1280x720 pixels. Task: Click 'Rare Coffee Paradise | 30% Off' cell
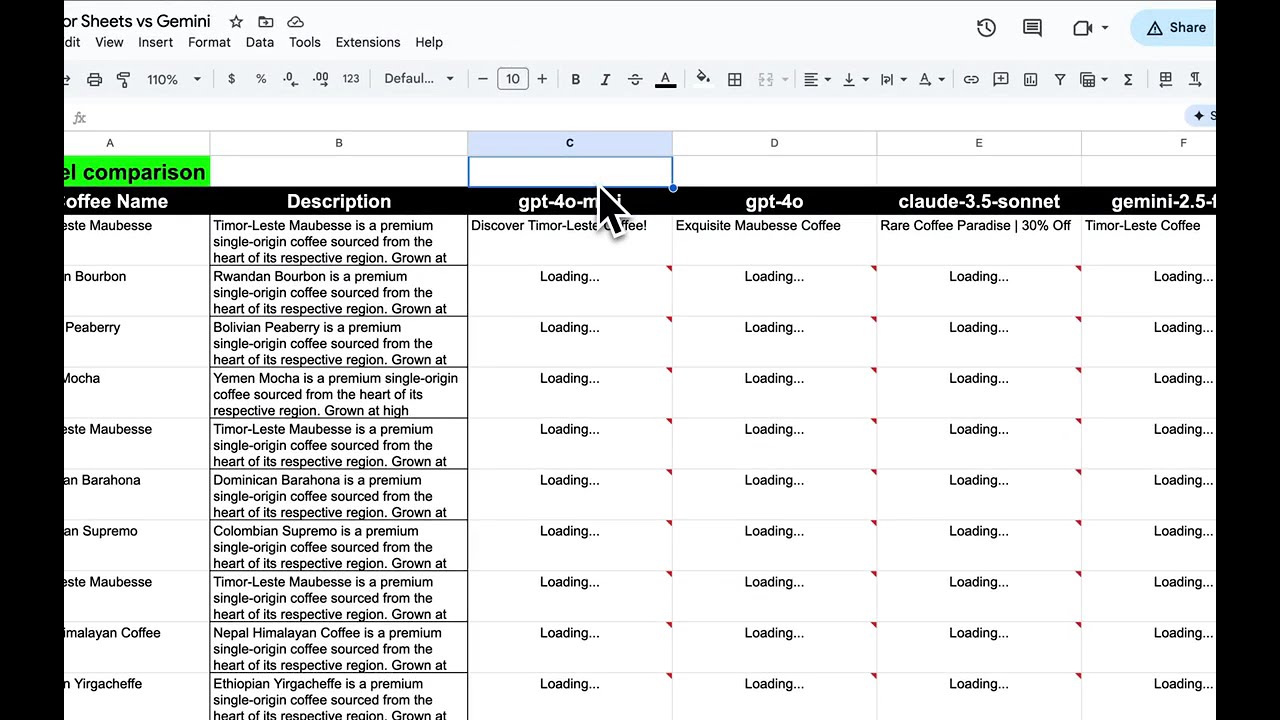[x=978, y=240]
